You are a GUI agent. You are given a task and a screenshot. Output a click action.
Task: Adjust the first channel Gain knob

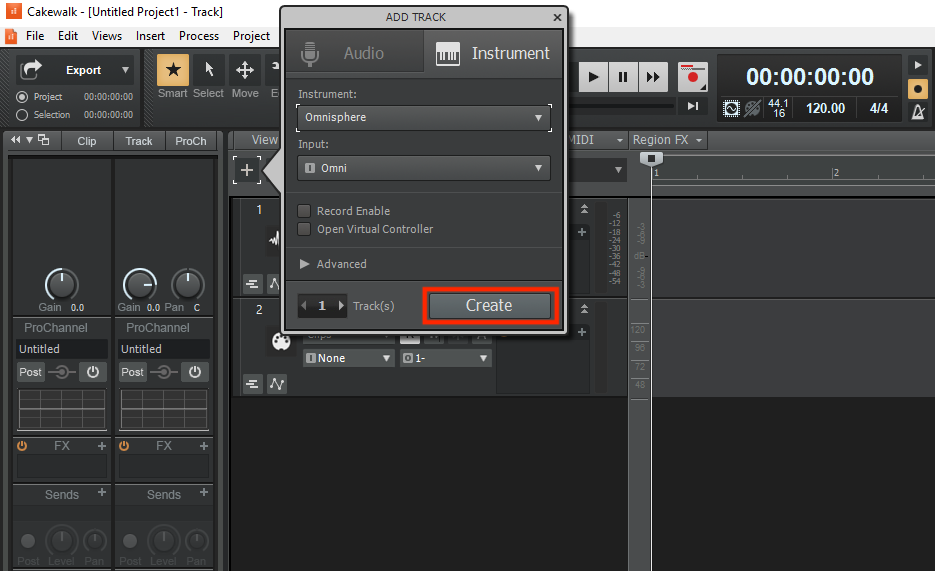(61, 285)
